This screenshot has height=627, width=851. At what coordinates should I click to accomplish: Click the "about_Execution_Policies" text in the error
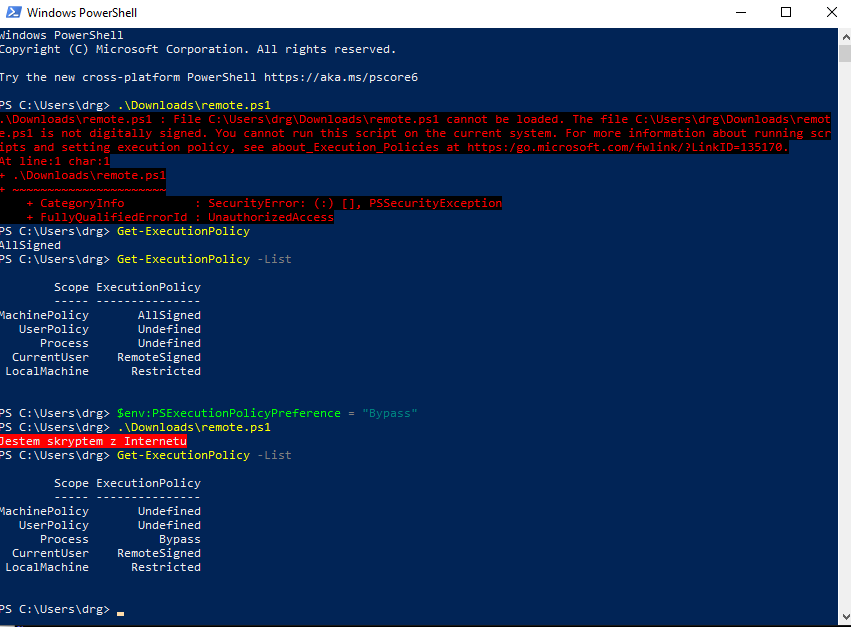[355, 147]
